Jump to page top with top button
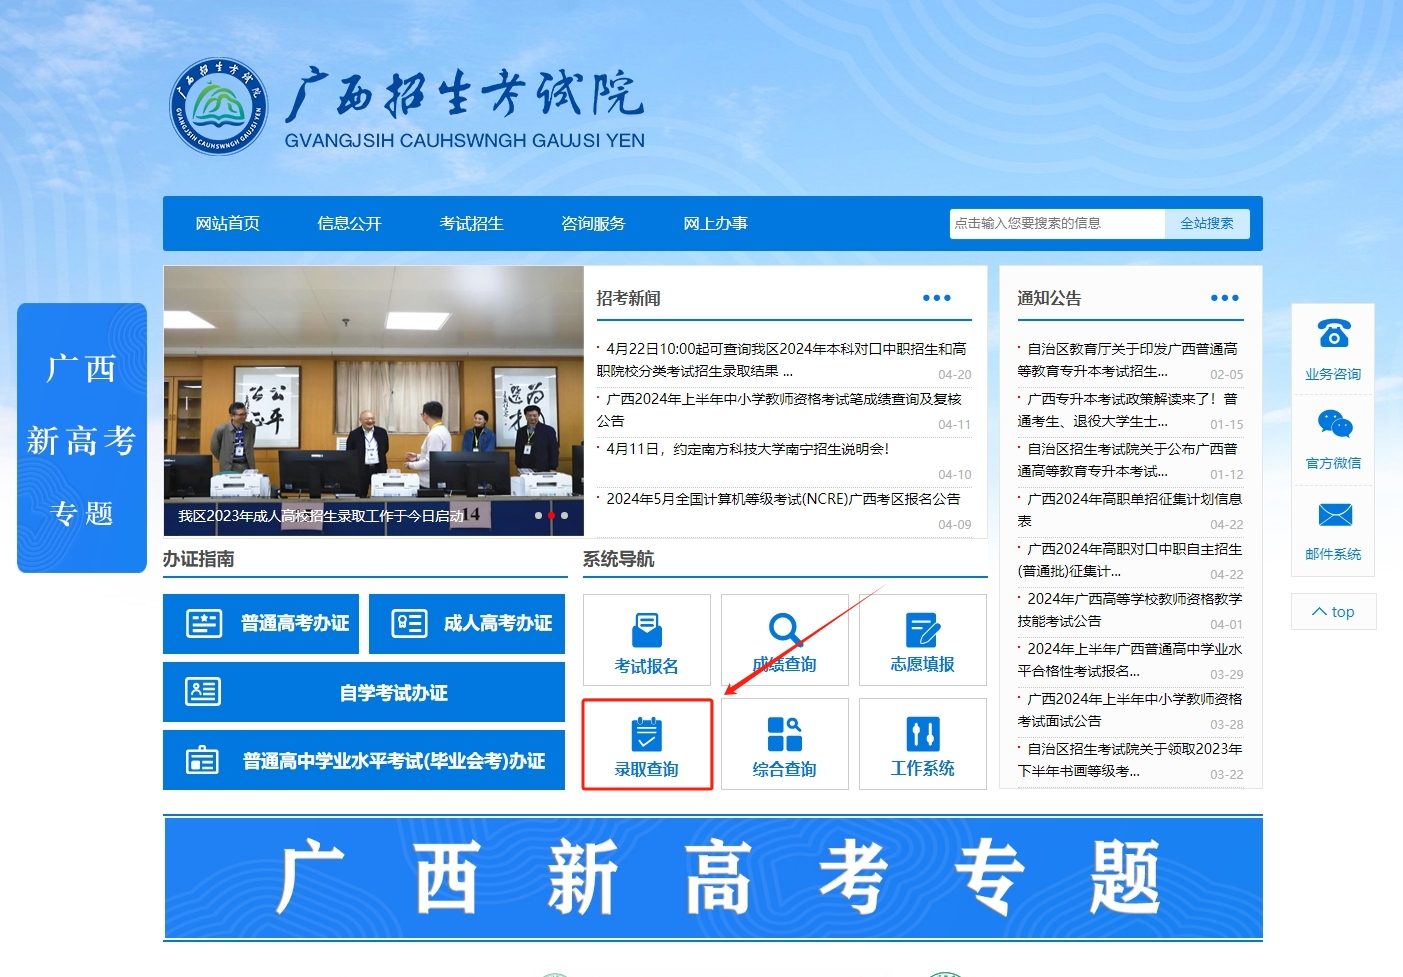The width and height of the screenshot is (1403, 977). [1334, 612]
